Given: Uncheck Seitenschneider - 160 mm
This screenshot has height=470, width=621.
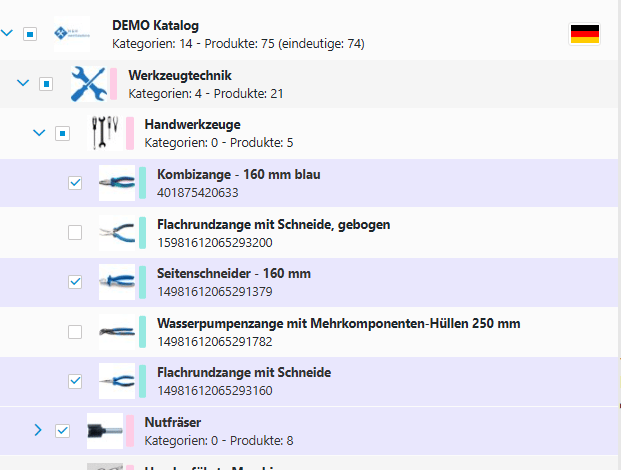Looking at the screenshot, I should pyautogui.click(x=75, y=282).
